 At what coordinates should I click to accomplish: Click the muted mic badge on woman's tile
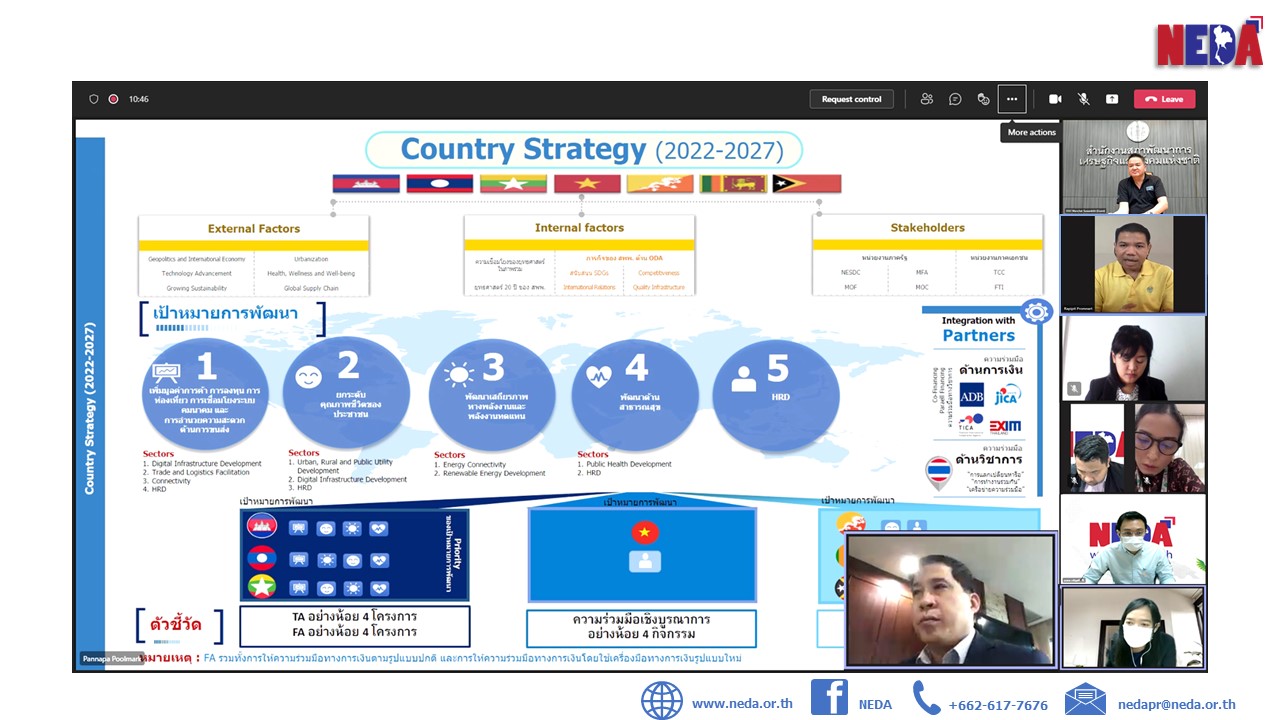(1074, 389)
